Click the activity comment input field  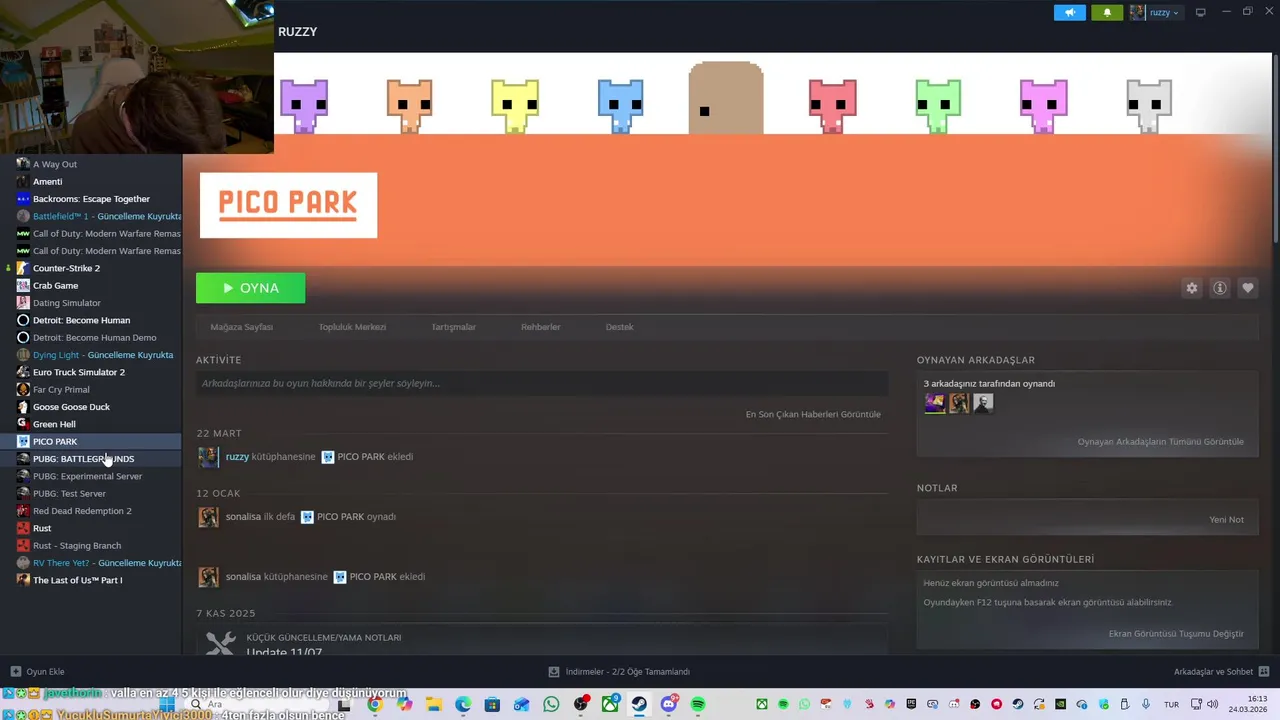point(542,383)
